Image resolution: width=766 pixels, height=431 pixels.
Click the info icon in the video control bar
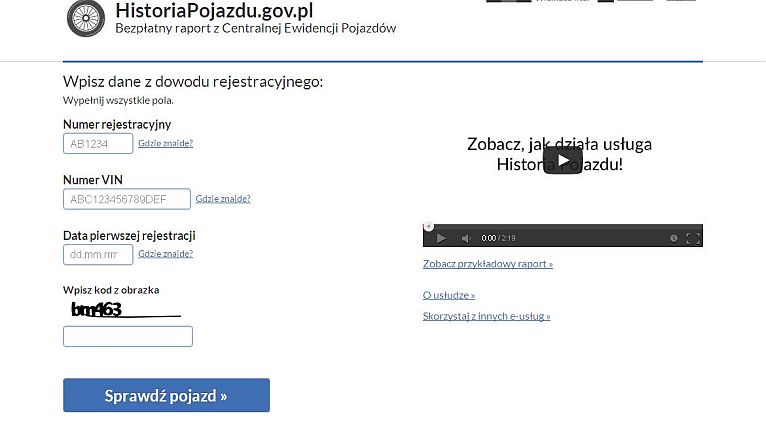673,238
